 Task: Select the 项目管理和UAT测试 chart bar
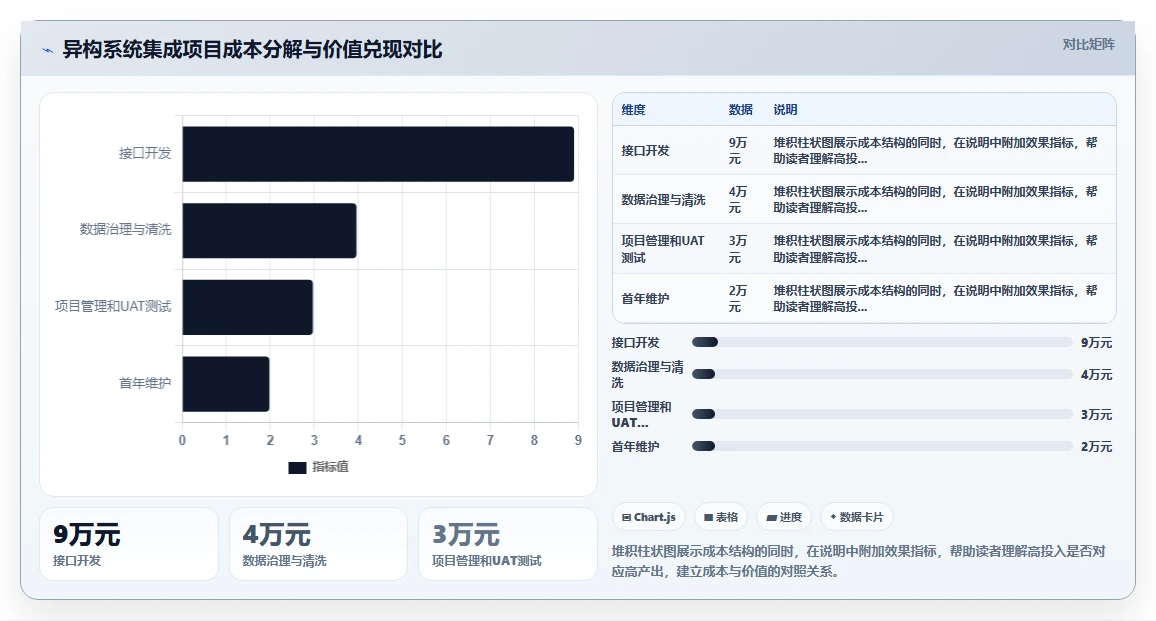(248, 308)
